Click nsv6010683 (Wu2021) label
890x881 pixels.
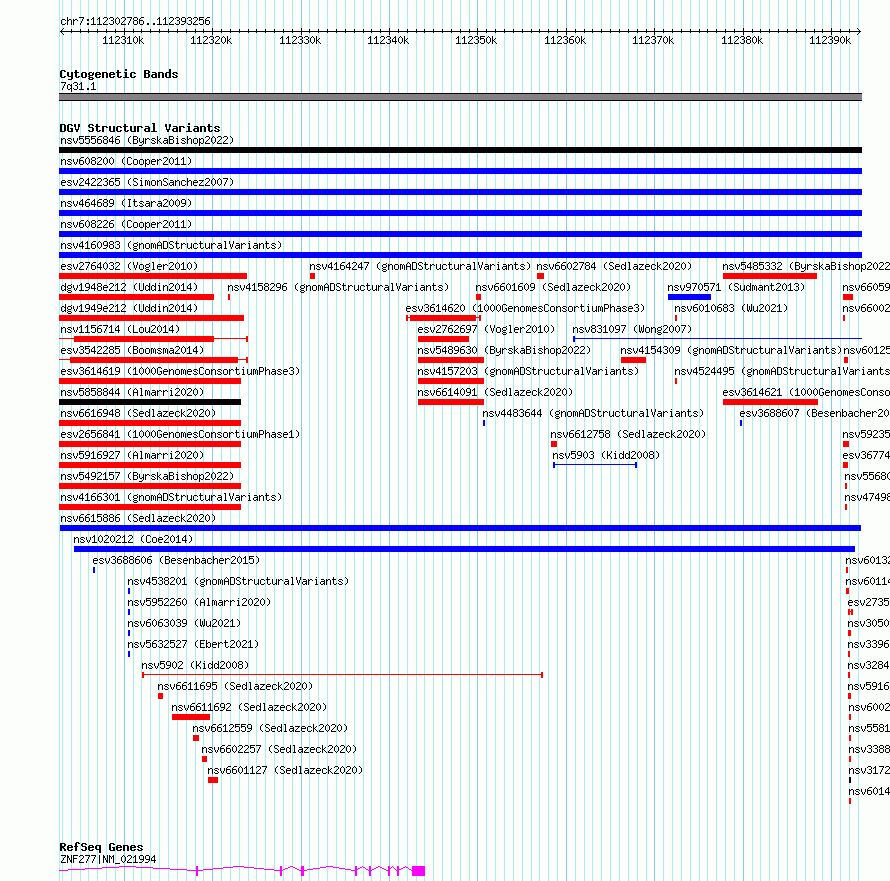pos(731,308)
